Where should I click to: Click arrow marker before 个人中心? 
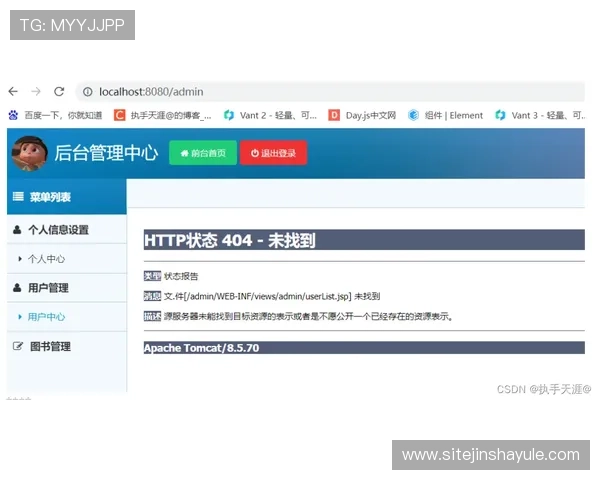tap(20, 259)
